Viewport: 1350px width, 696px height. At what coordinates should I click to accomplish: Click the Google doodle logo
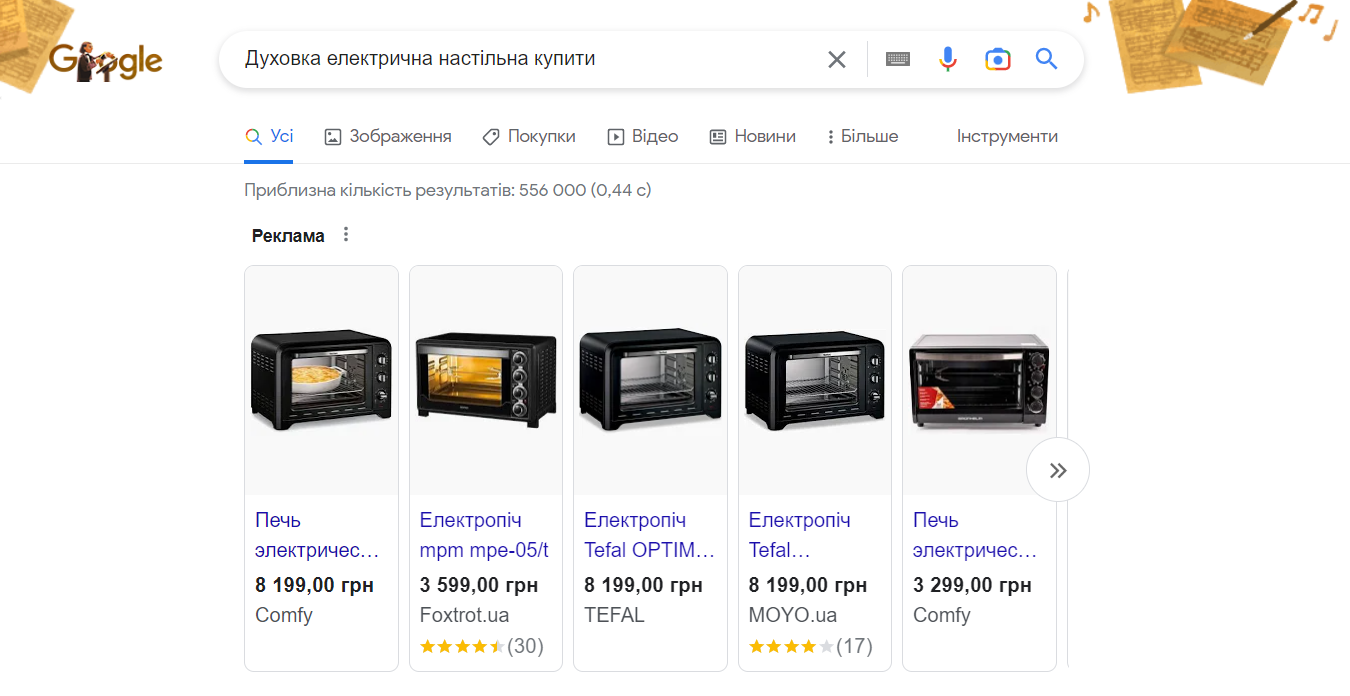[105, 61]
